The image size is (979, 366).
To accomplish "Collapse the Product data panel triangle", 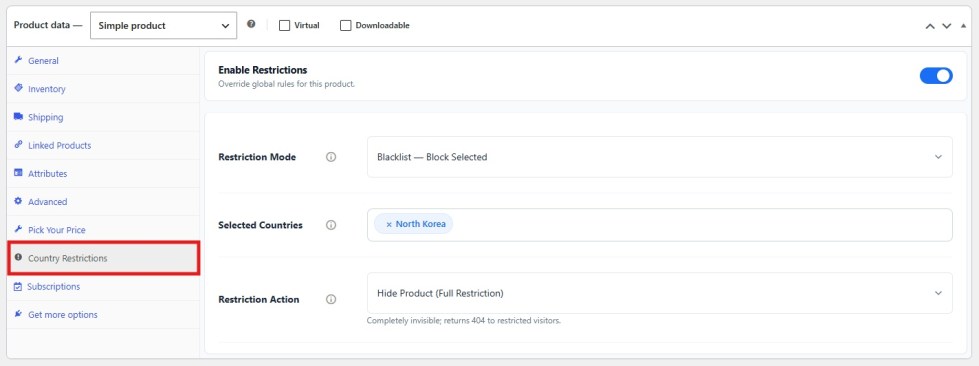I will pos(963,26).
